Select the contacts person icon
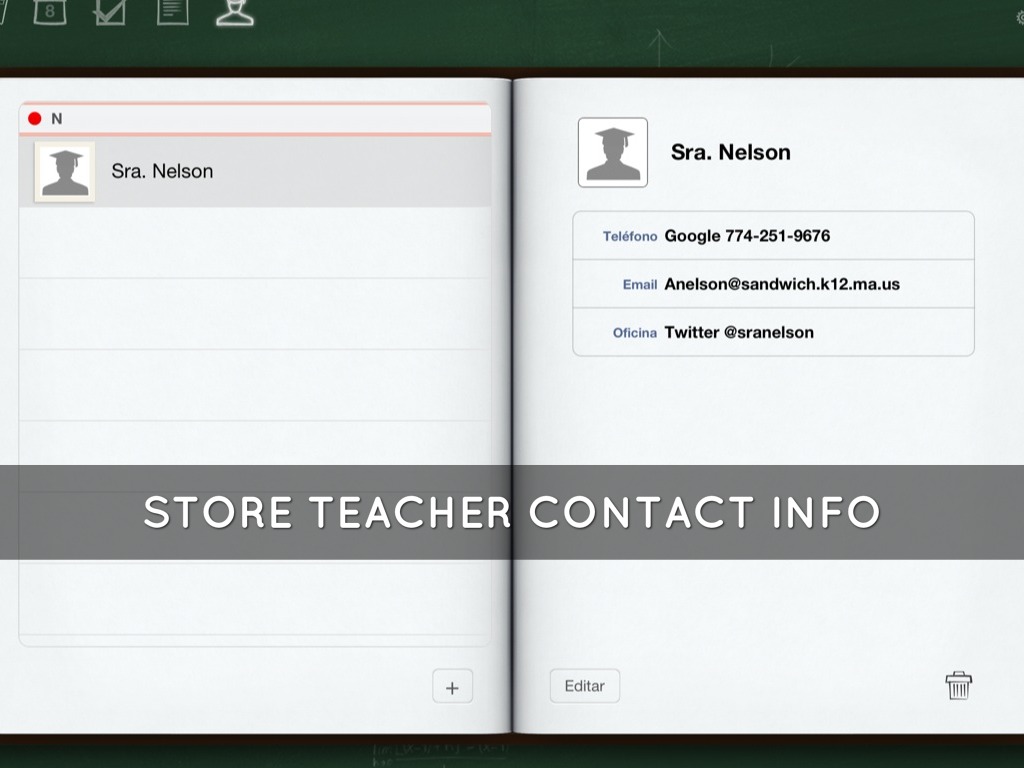Screen dimensions: 1024x768 click(235, 11)
